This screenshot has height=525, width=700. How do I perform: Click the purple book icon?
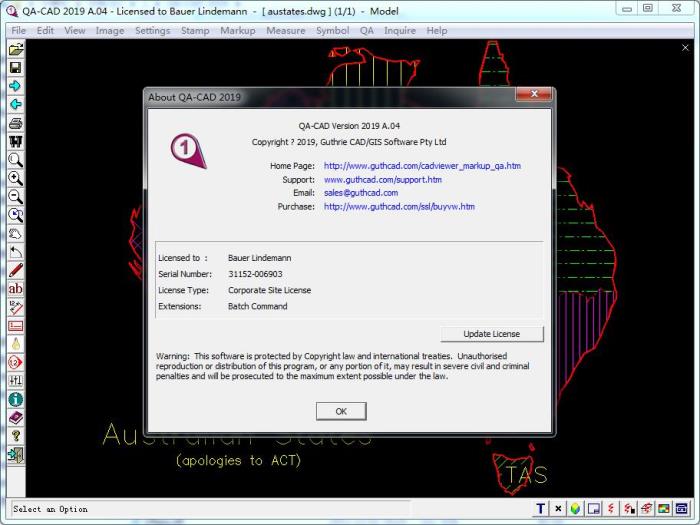pos(16,418)
